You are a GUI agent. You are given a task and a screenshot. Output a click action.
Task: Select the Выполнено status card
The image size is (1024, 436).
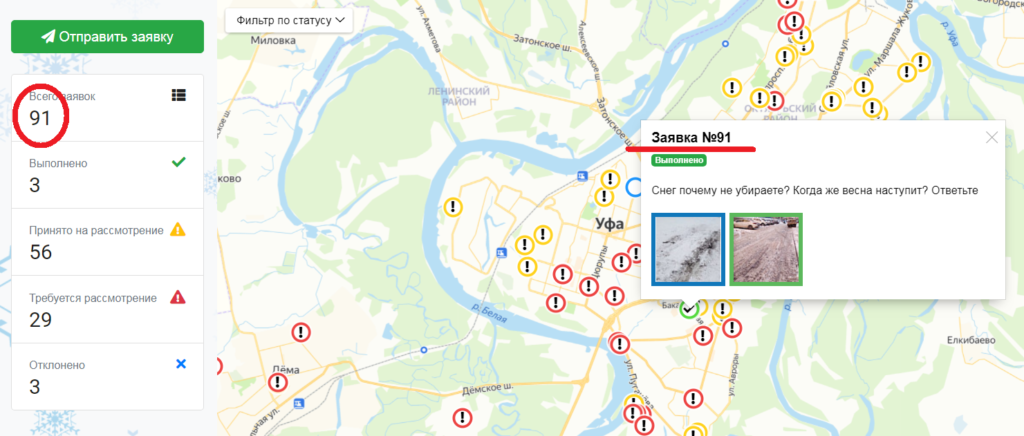[107, 175]
